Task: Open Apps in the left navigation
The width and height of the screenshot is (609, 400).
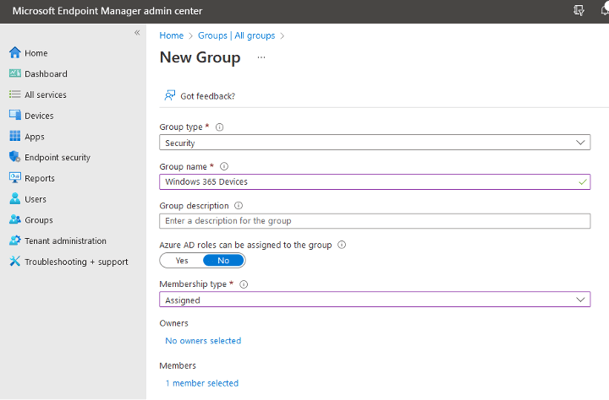Action: click(35, 137)
